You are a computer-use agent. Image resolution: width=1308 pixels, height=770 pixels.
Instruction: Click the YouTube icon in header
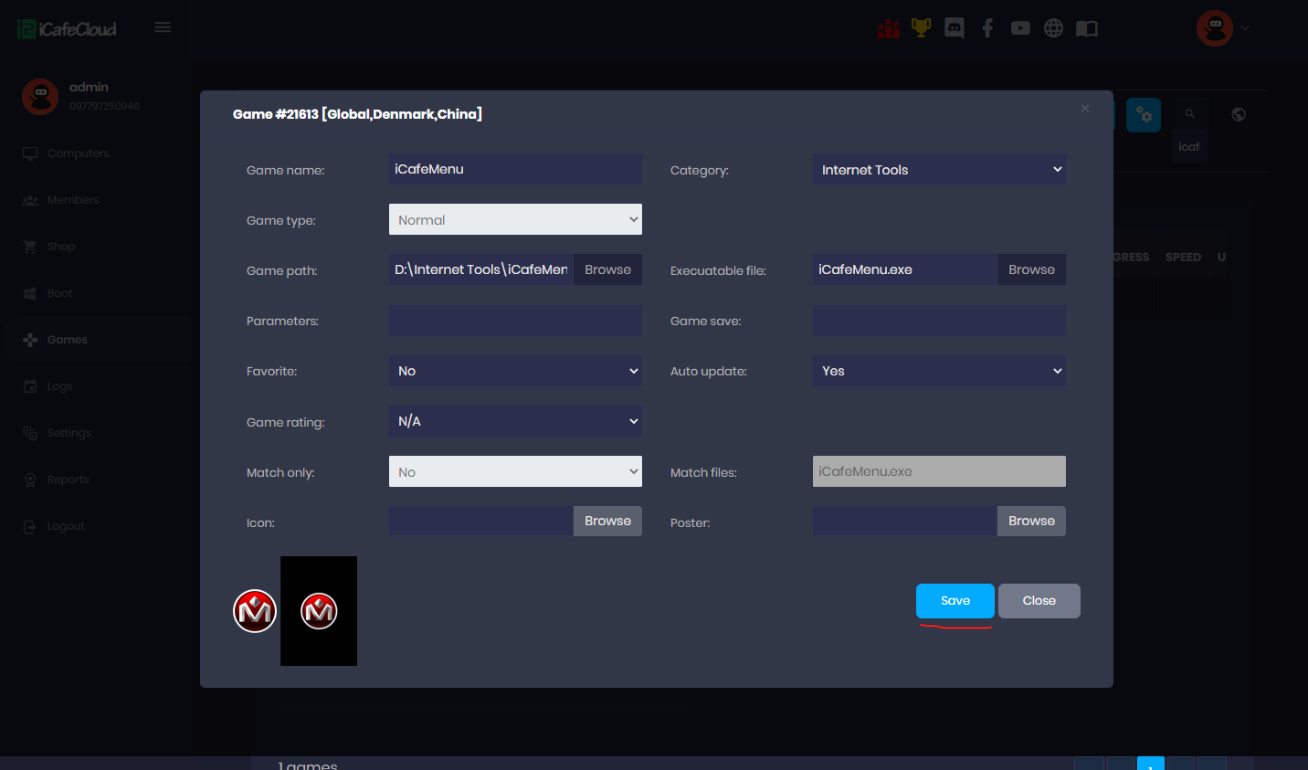click(x=1020, y=28)
